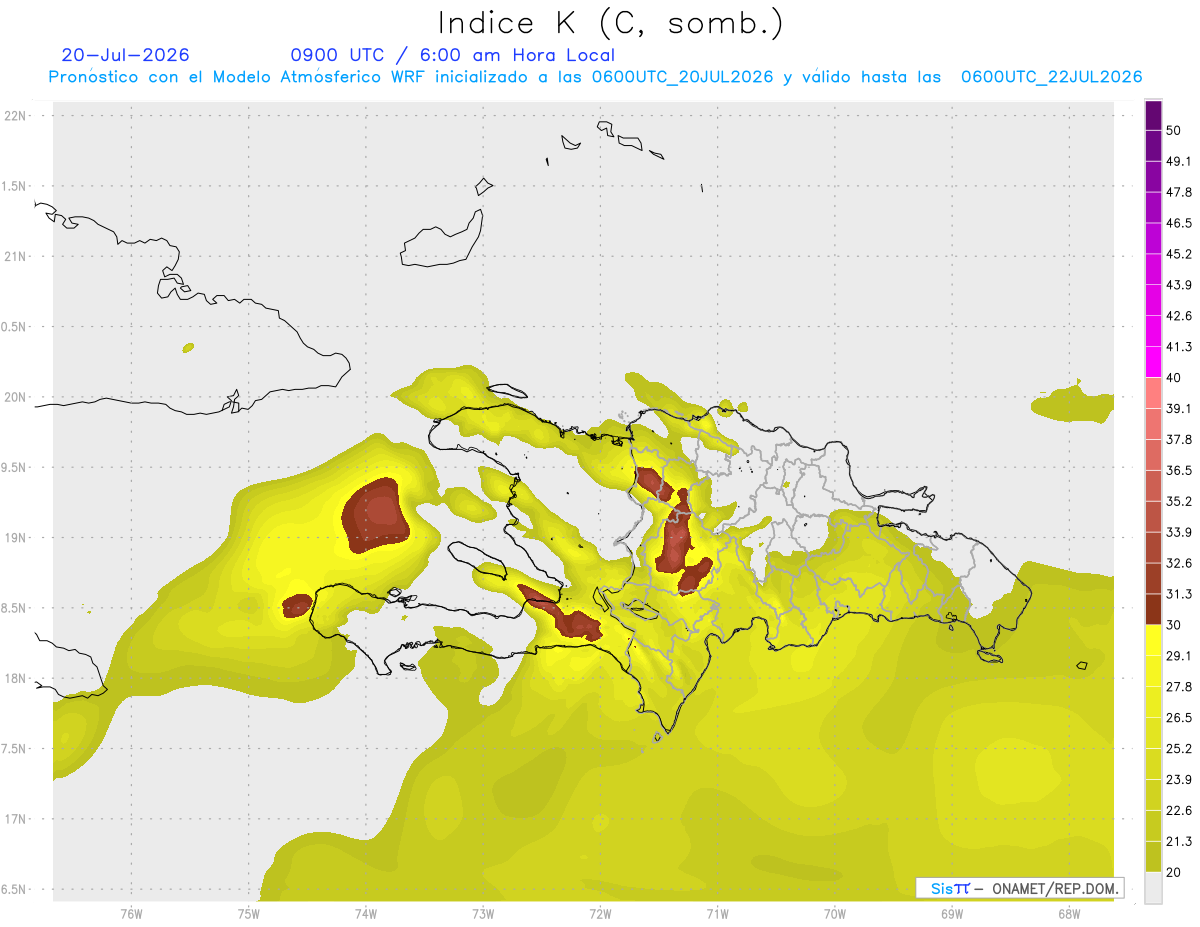
Task: Click the colorbar label "33.9"
Action: pyautogui.click(x=1179, y=532)
